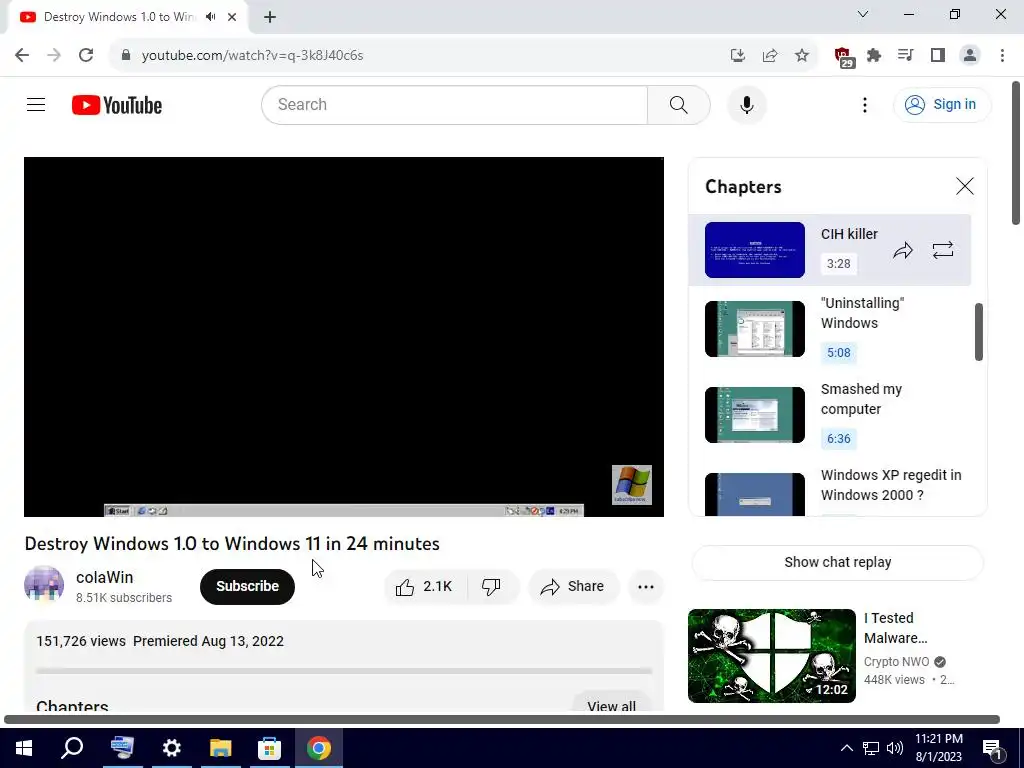Click the Chapters panel scrollbar
Screen dimensions: 1024x768
[978, 332]
